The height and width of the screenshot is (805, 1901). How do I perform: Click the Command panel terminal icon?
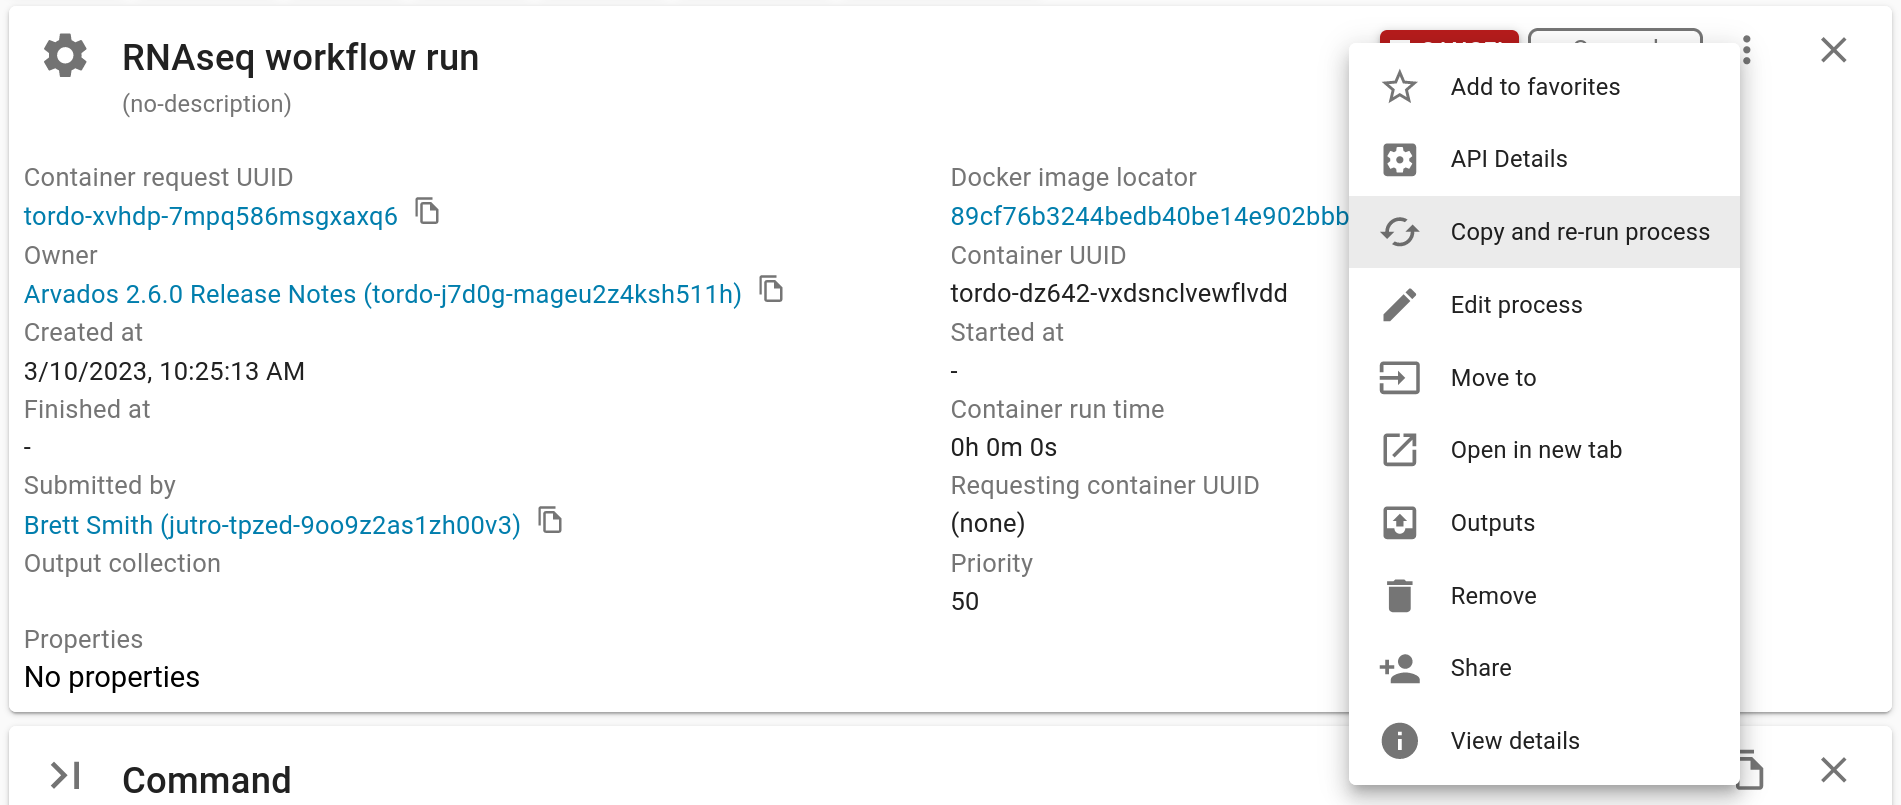(66, 776)
